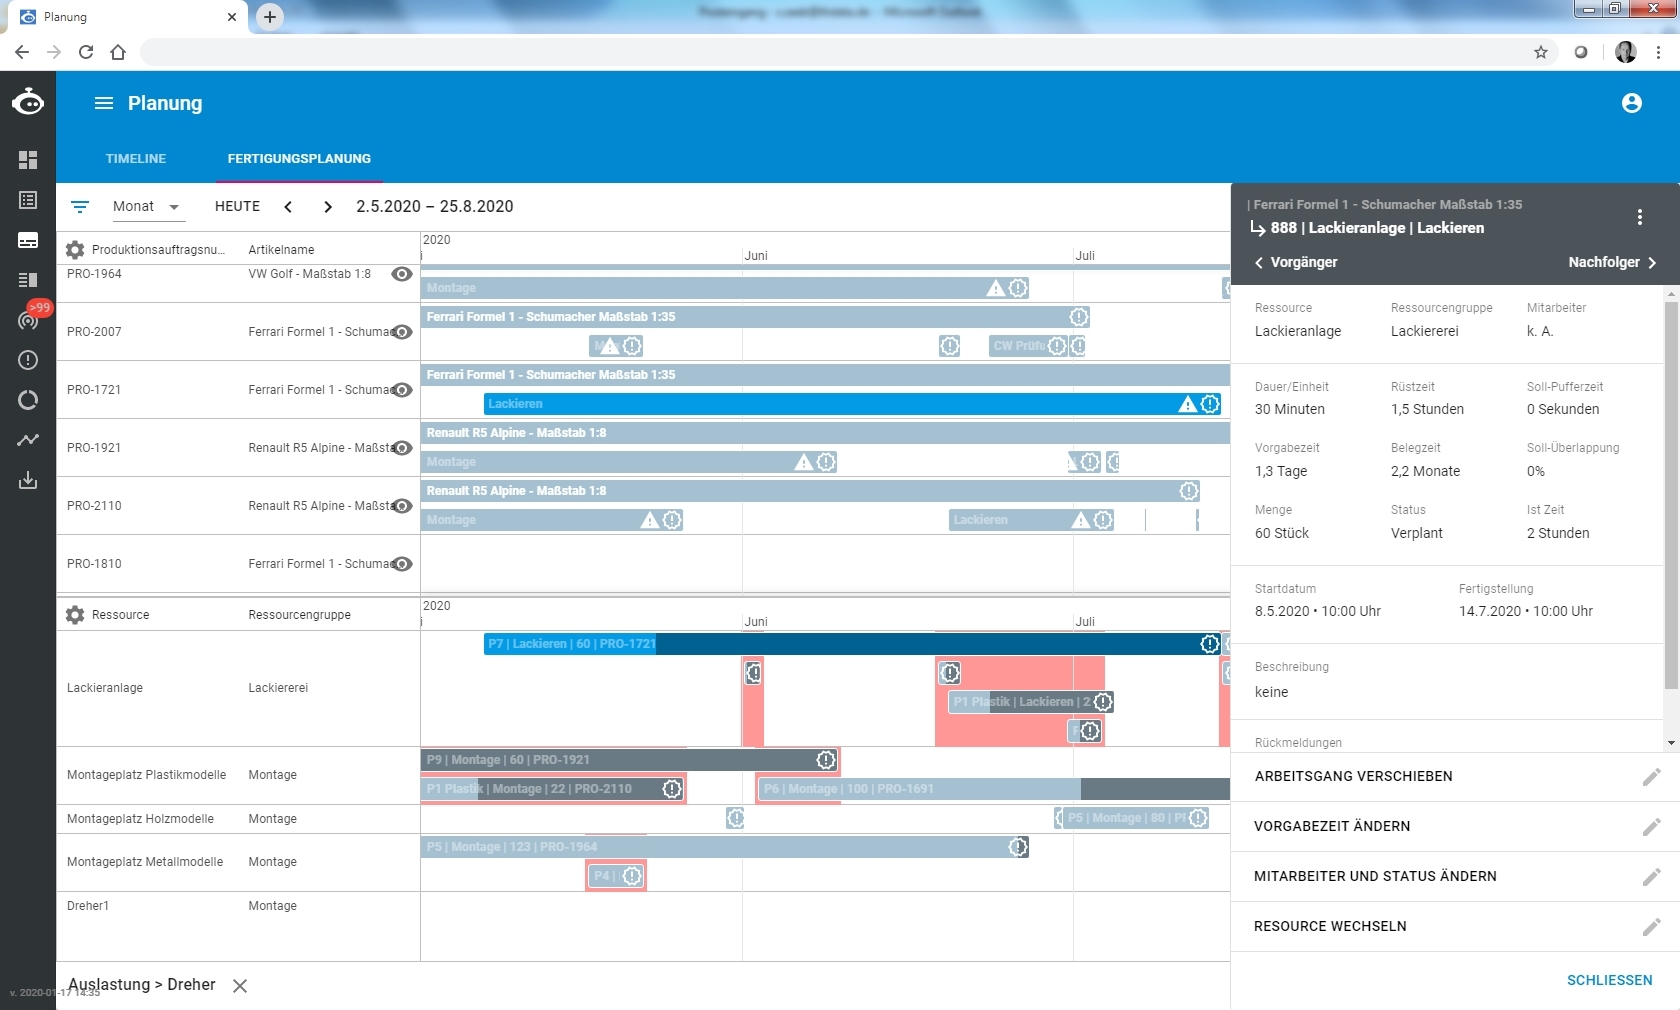Click the detail panel scrollbar thumb
This screenshot has width=1680, height=1010.
[x=1671, y=495]
